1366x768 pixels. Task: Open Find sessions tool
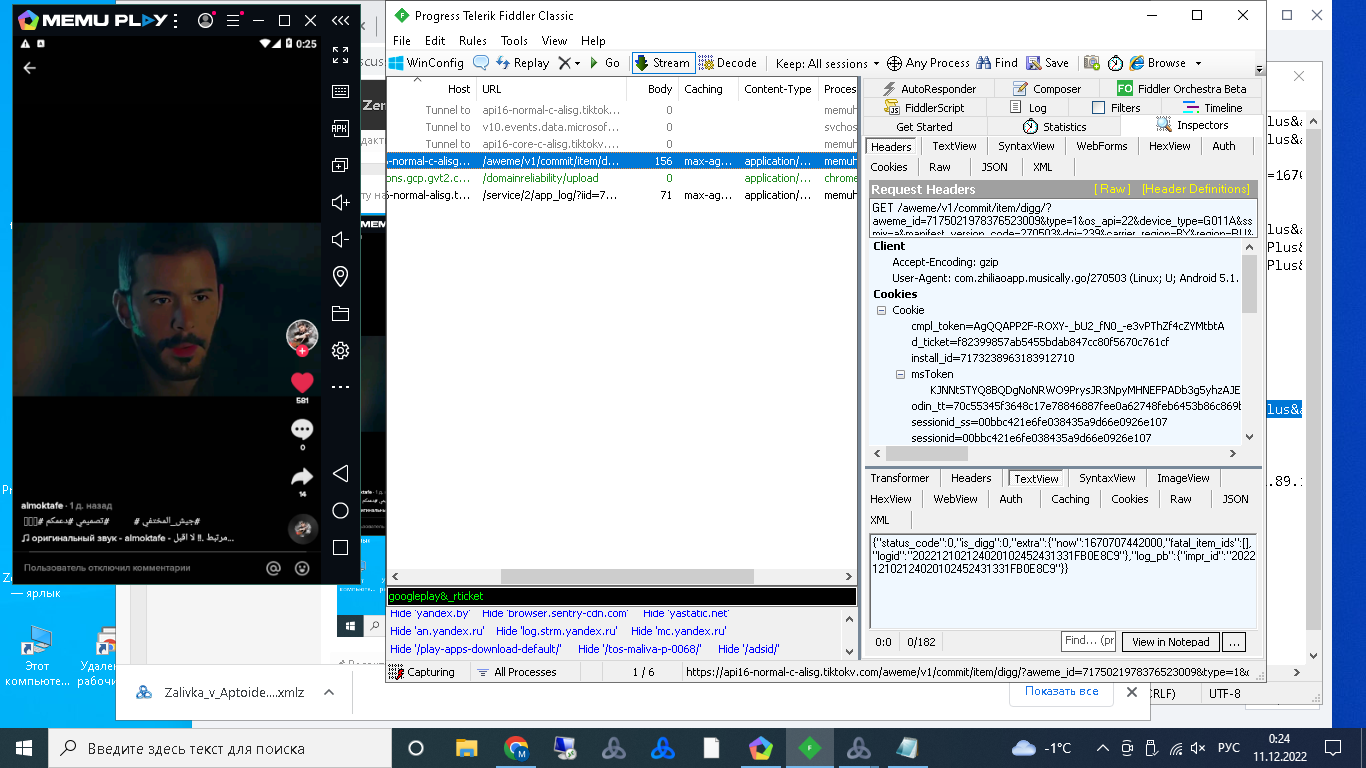pos(997,63)
